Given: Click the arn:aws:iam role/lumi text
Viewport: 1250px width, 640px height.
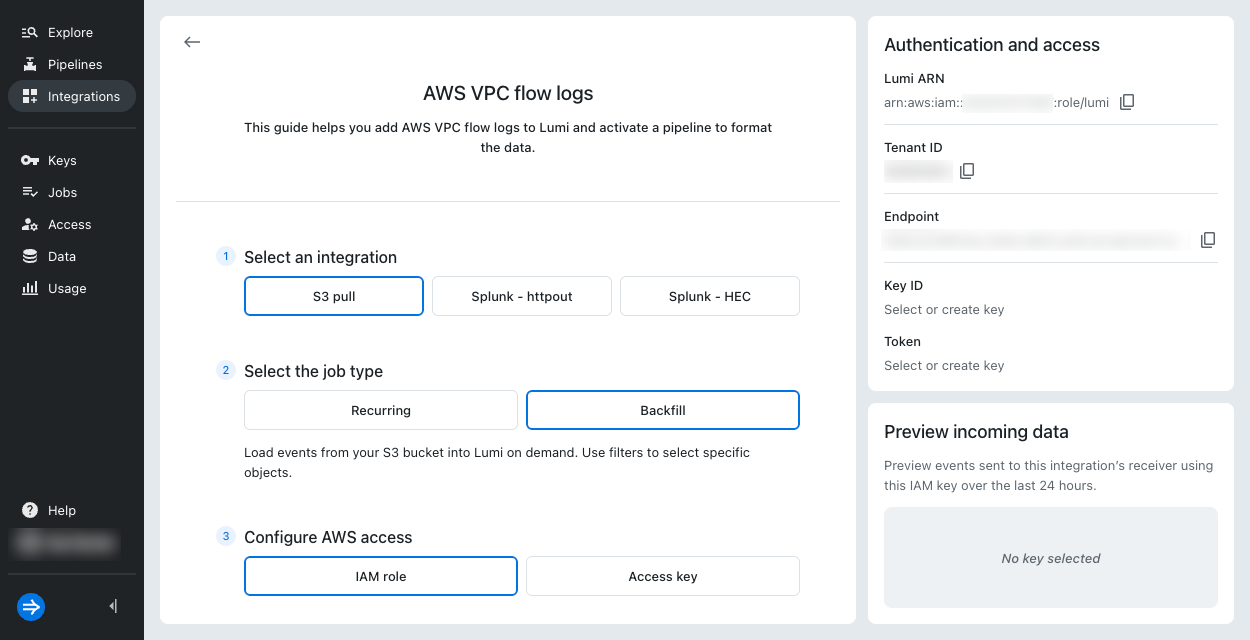Looking at the screenshot, I should coord(996,102).
